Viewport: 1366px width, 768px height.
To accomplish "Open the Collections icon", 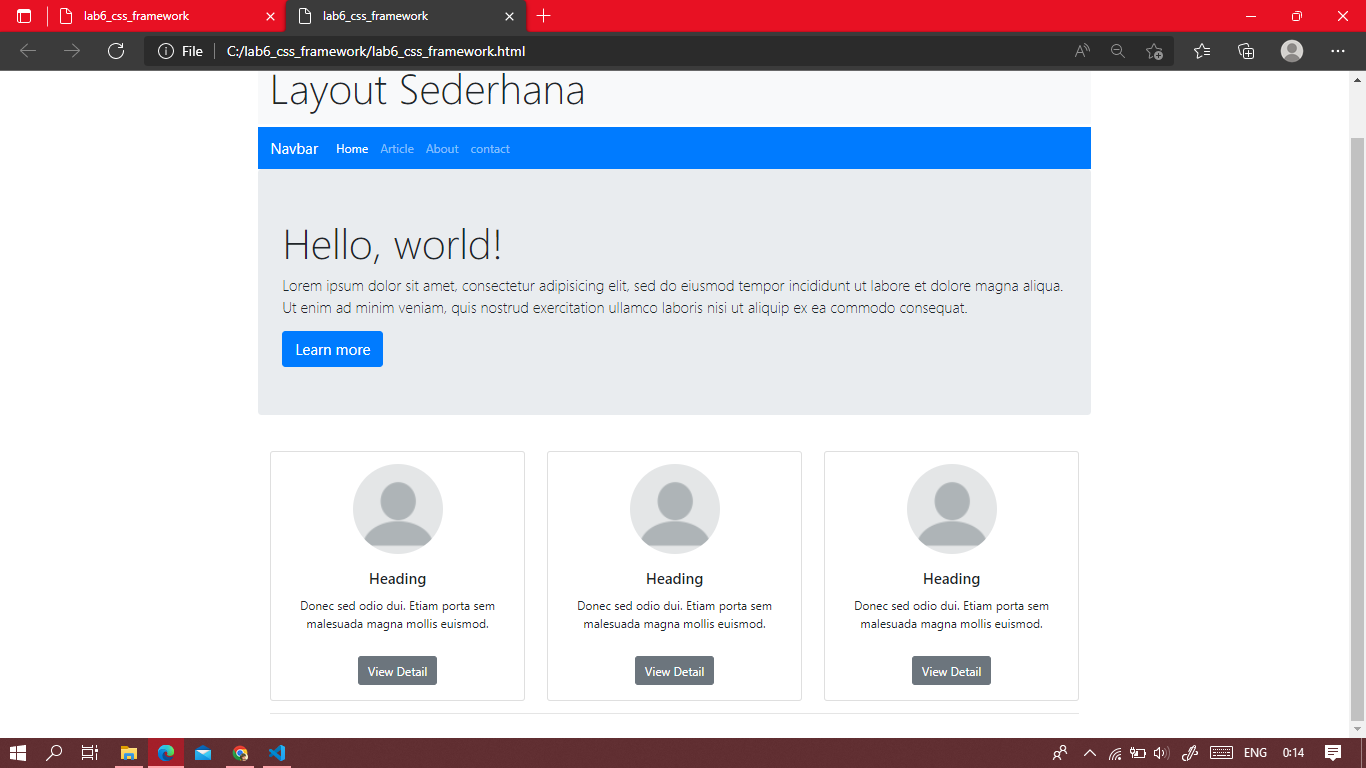I will (1246, 51).
